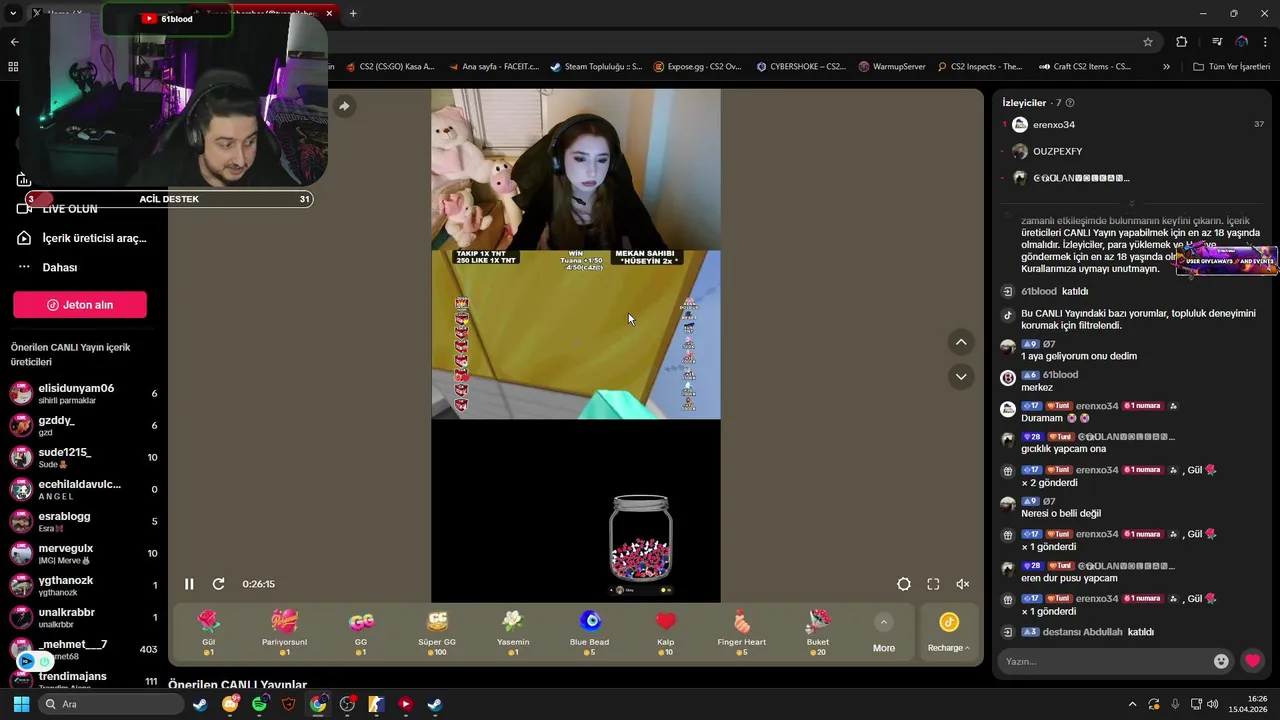Image resolution: width=1280 pixels, height=720 pixels.
Task: Open the Steam Topluluğu bookmark
Action: click(x=595, y=67)
